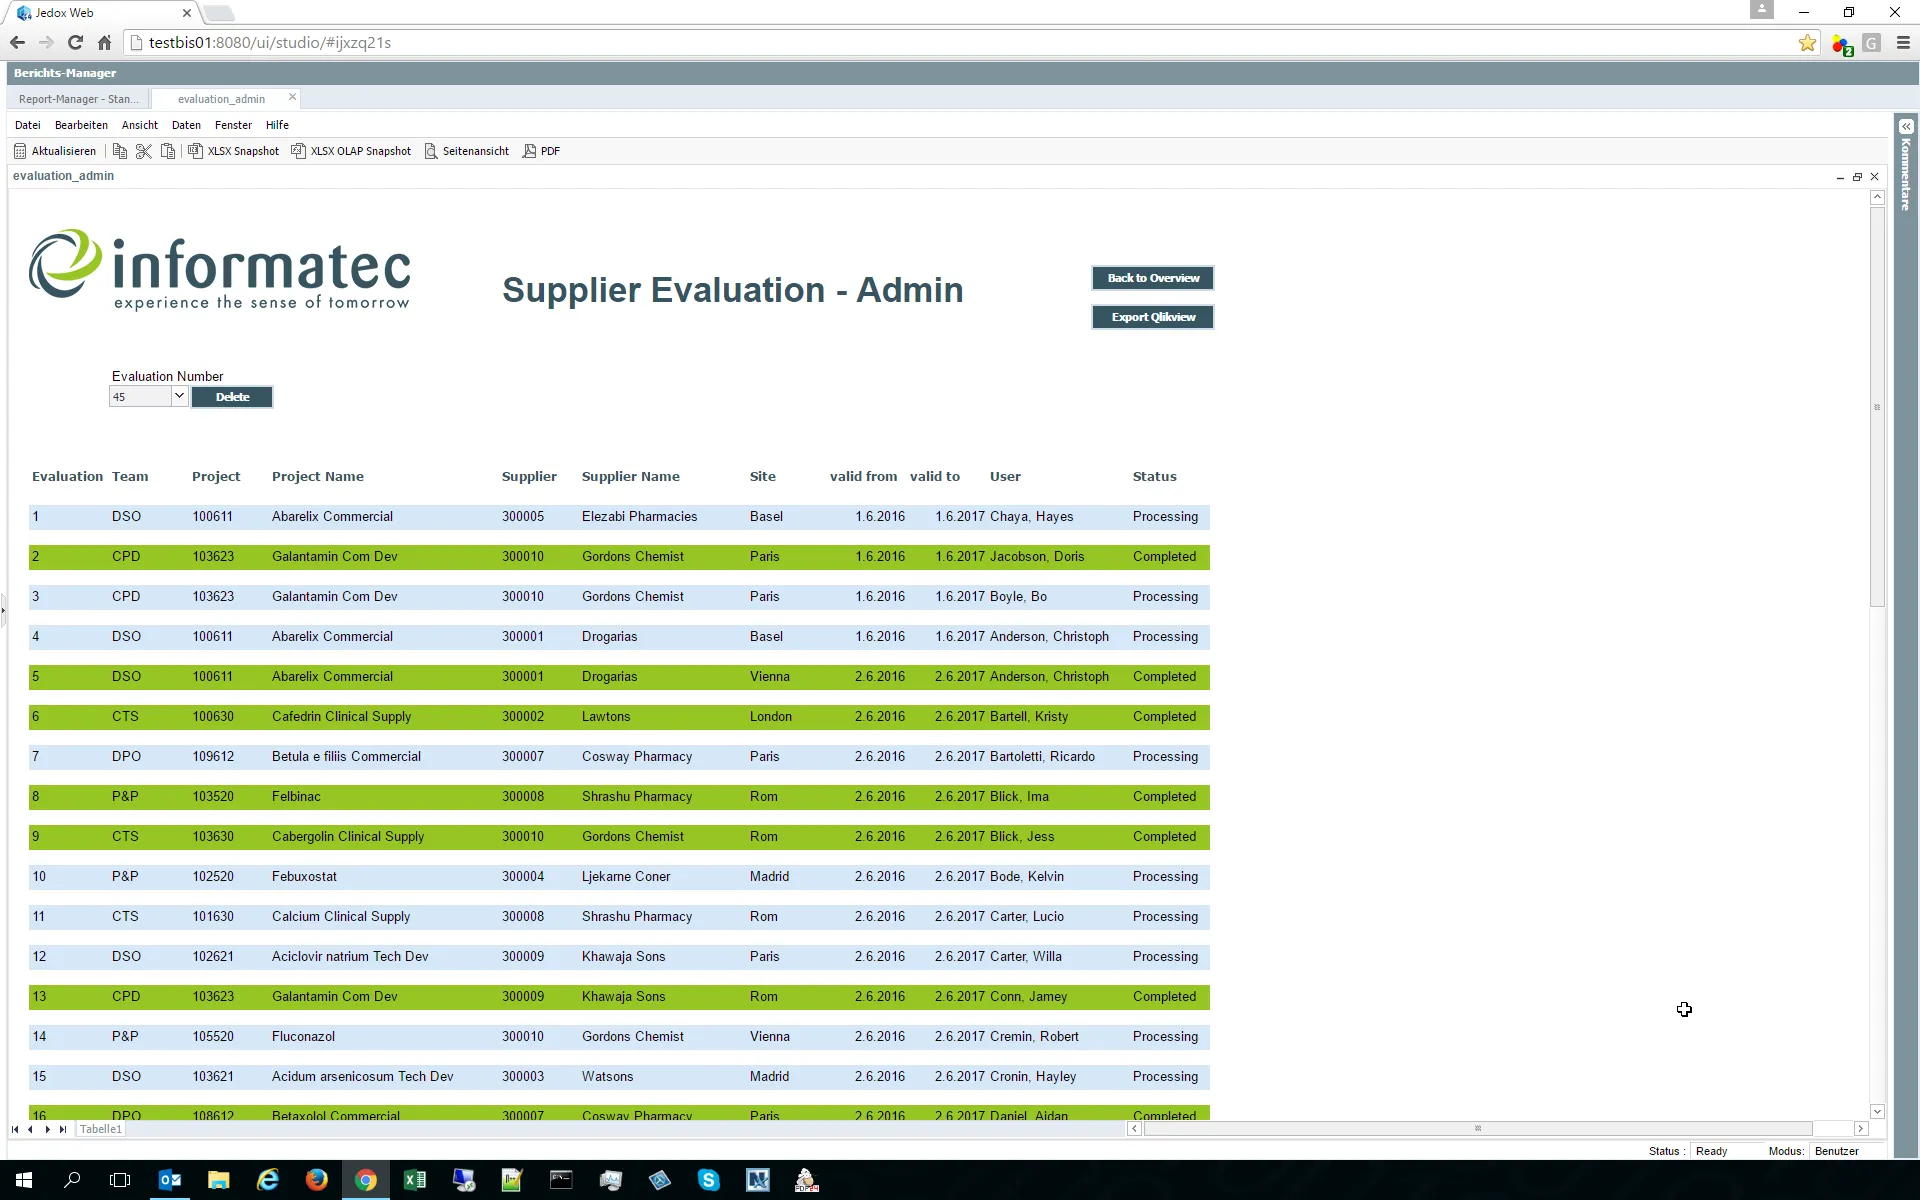Switch to Report-Manager tab

pos(79,99)
